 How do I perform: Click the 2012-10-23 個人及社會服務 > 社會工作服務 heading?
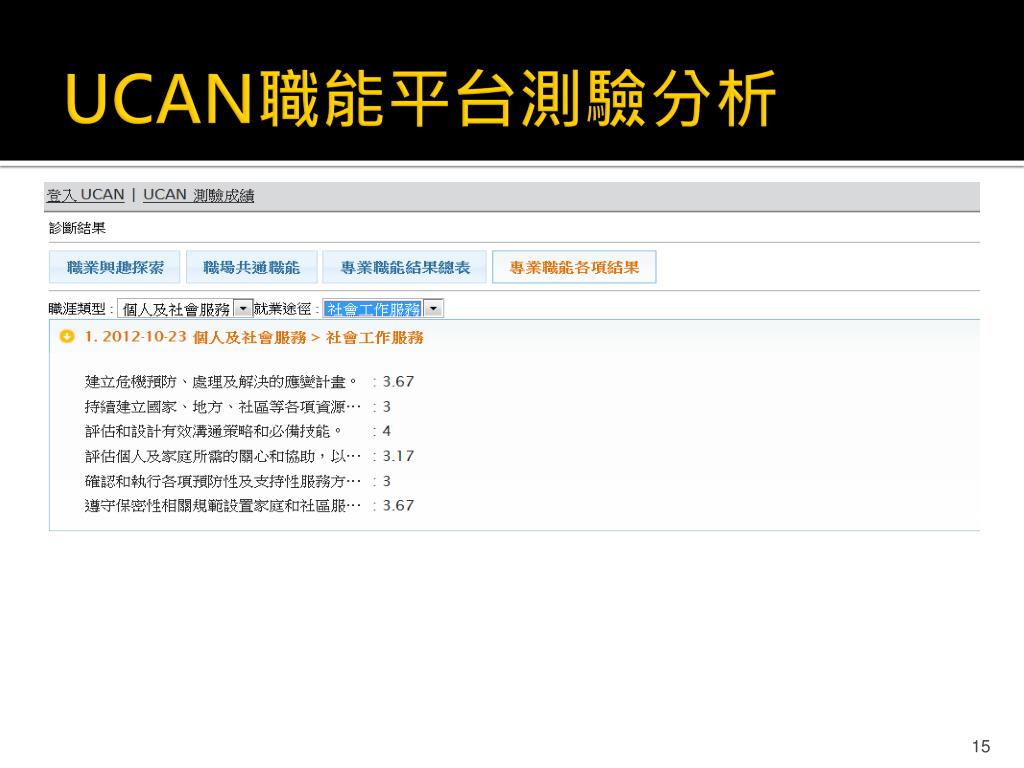(x=254, y=338)
